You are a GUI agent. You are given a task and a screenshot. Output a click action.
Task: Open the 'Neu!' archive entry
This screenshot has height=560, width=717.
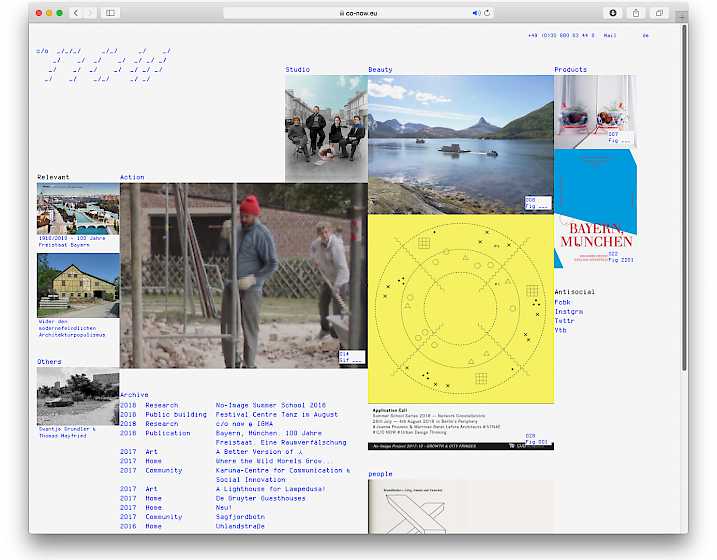tap(224, 507)
